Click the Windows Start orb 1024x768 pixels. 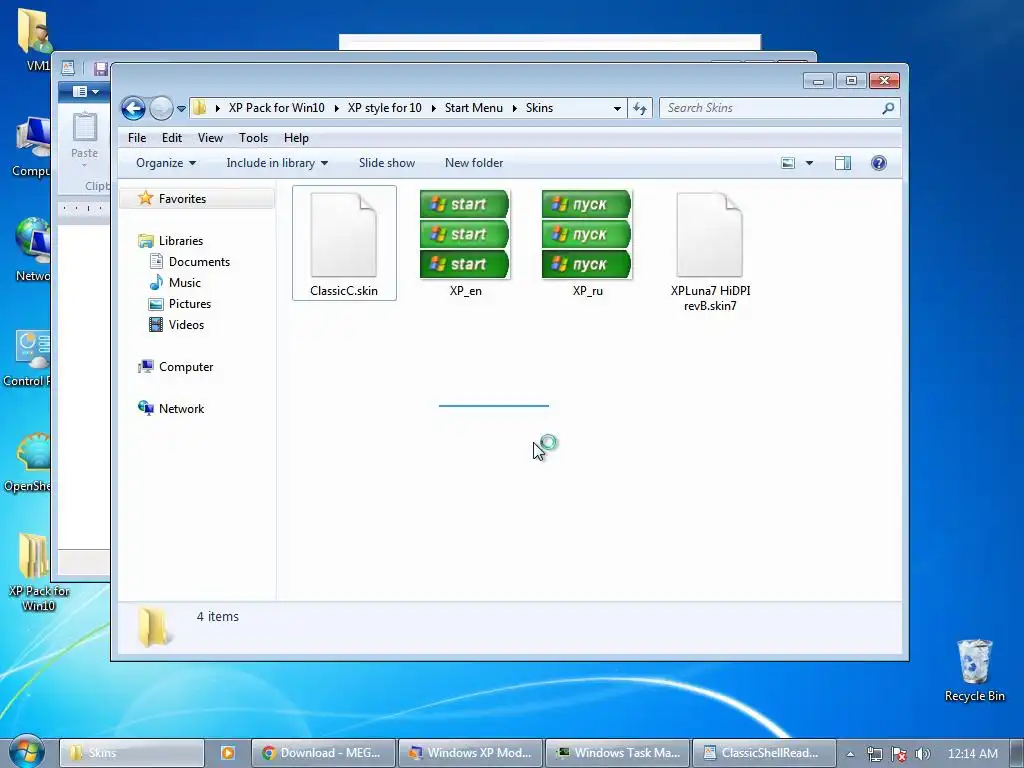click(x=27, y=752)
